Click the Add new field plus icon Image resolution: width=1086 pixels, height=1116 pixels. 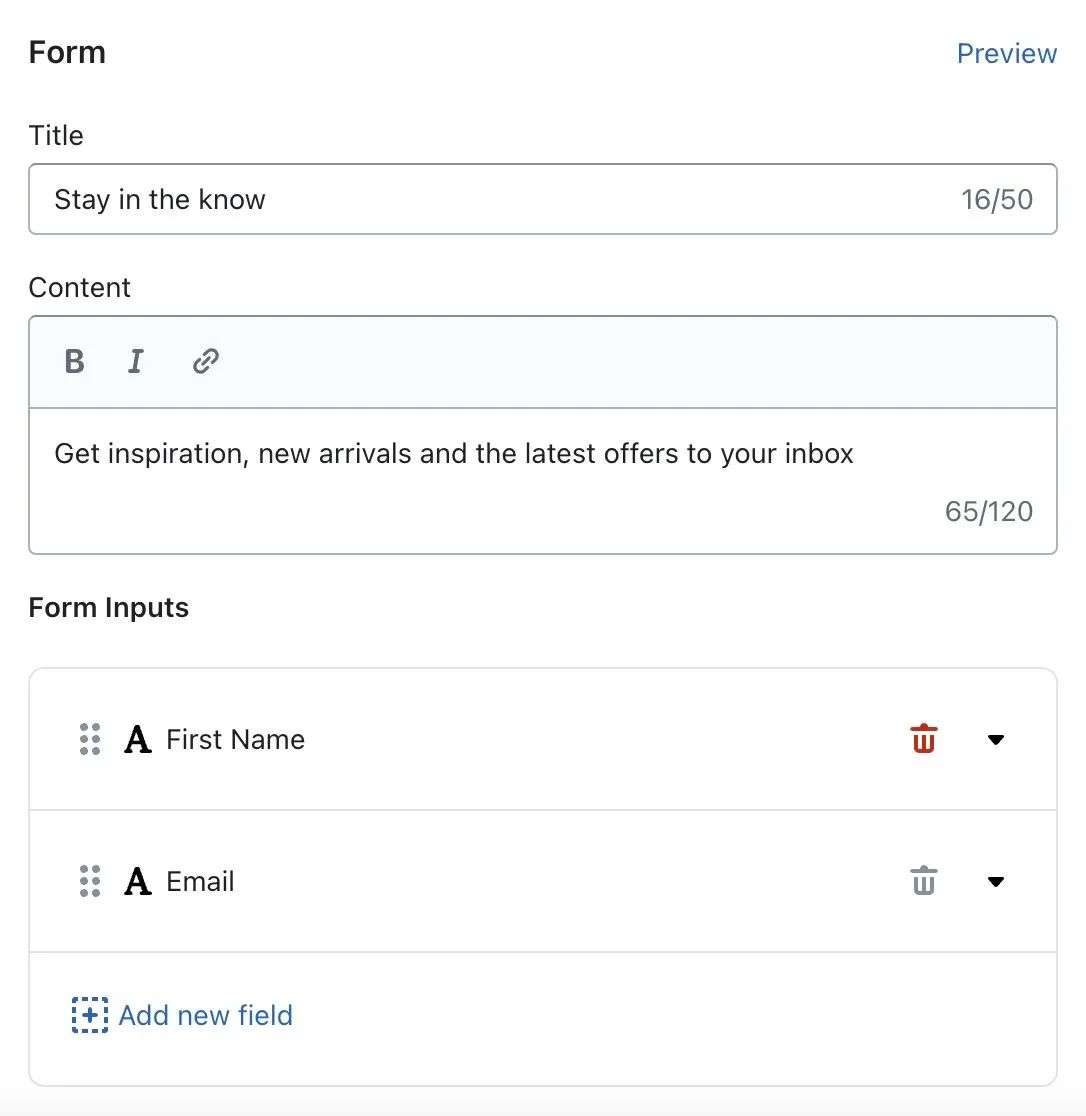(90, 1015)
